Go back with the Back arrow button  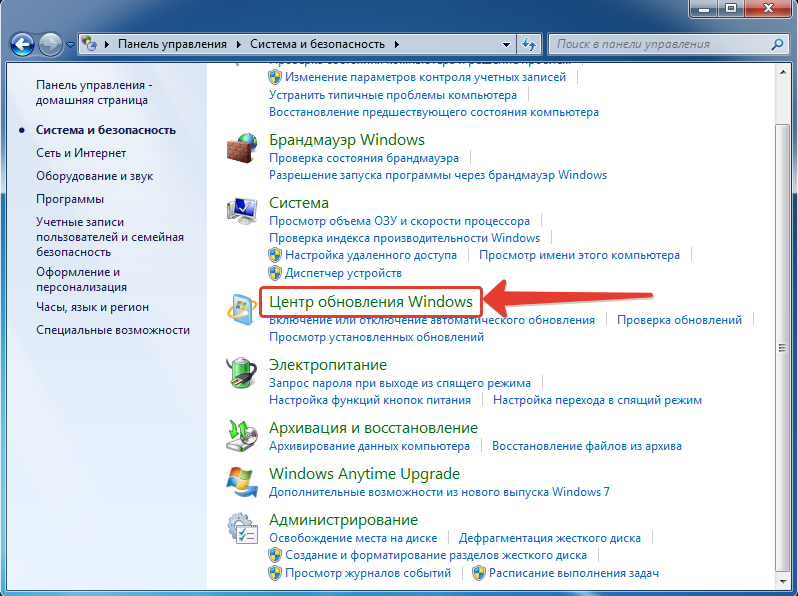click(x=22, y=45)
